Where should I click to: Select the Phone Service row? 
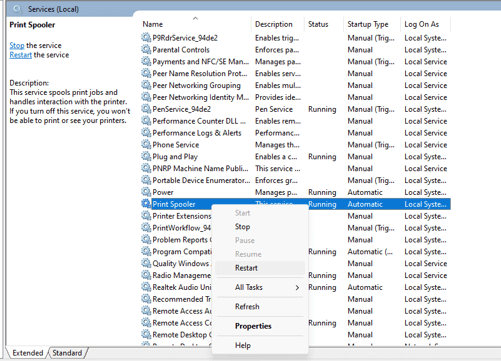tap(295, 145)
